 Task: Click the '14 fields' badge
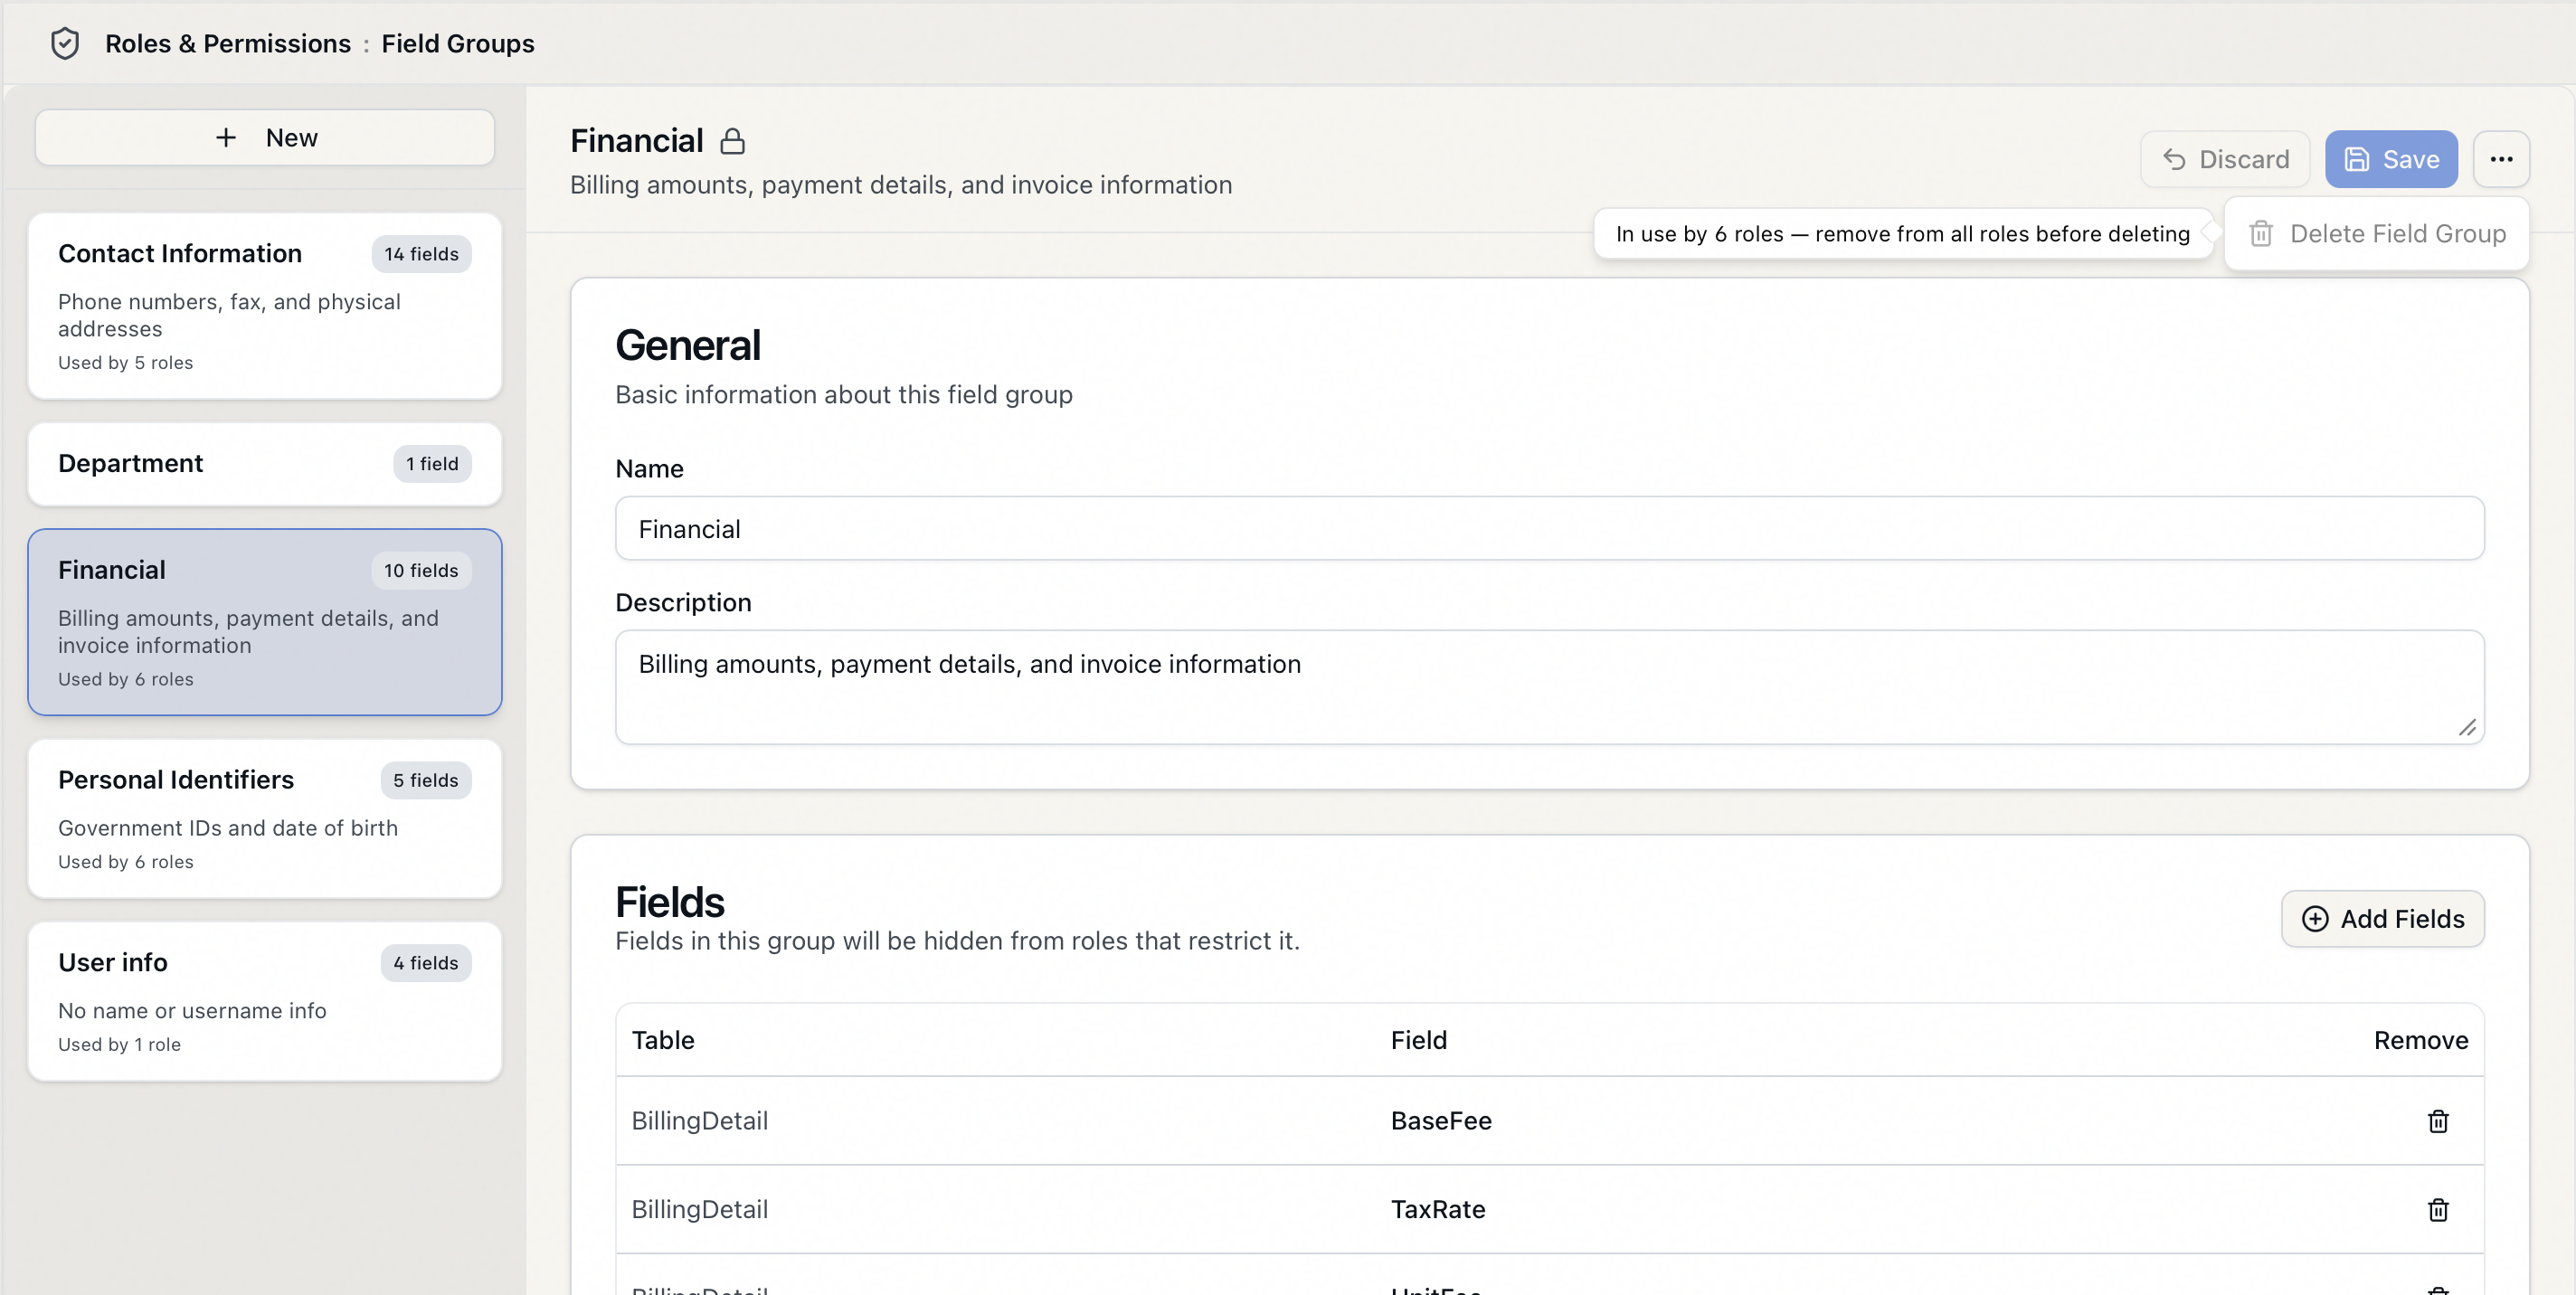click(421, 254)
